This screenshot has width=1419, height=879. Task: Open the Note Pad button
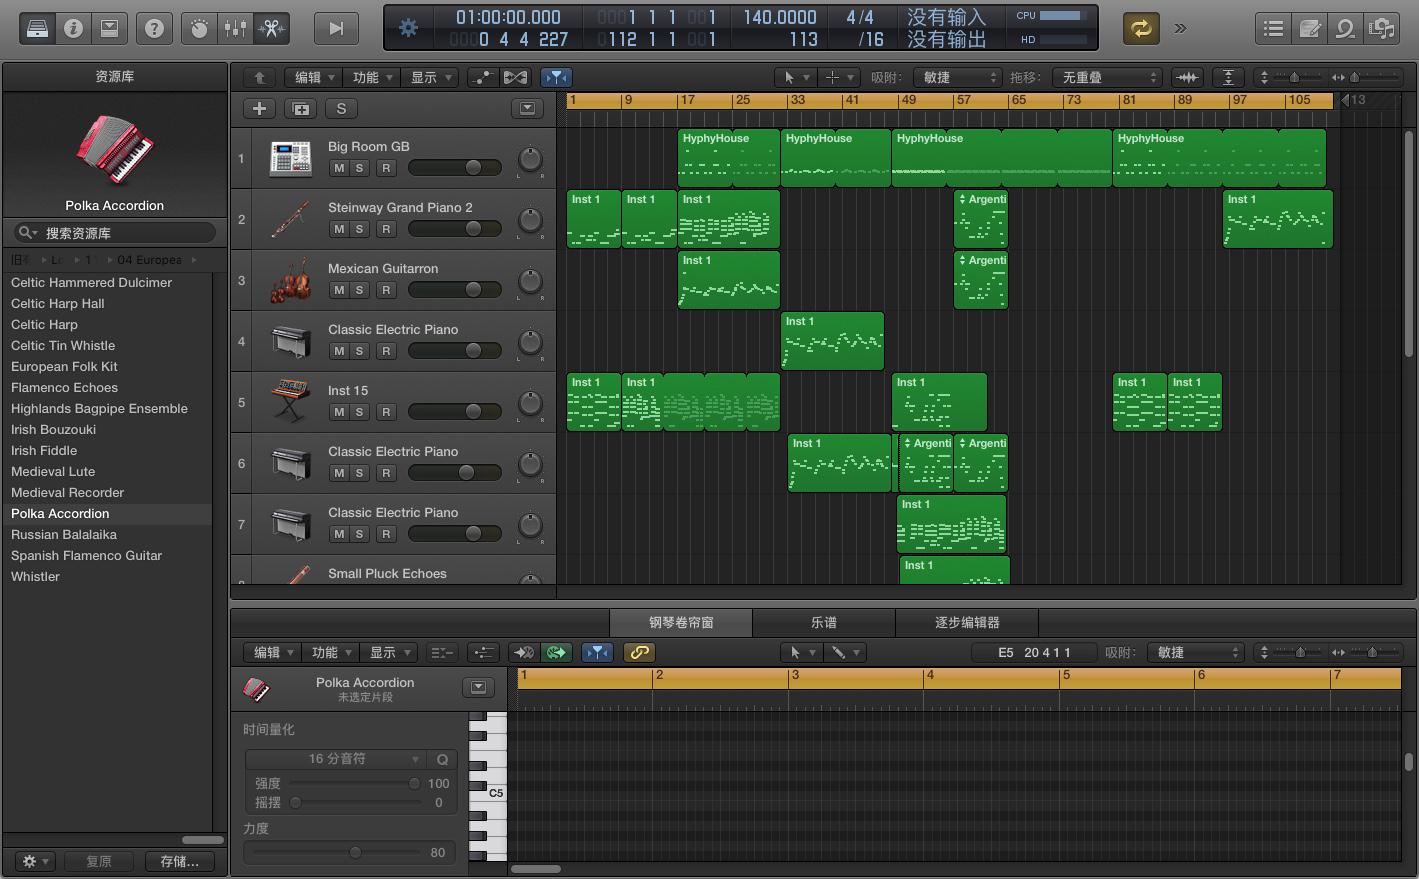pyautogui.click(x=1309, y=28)
